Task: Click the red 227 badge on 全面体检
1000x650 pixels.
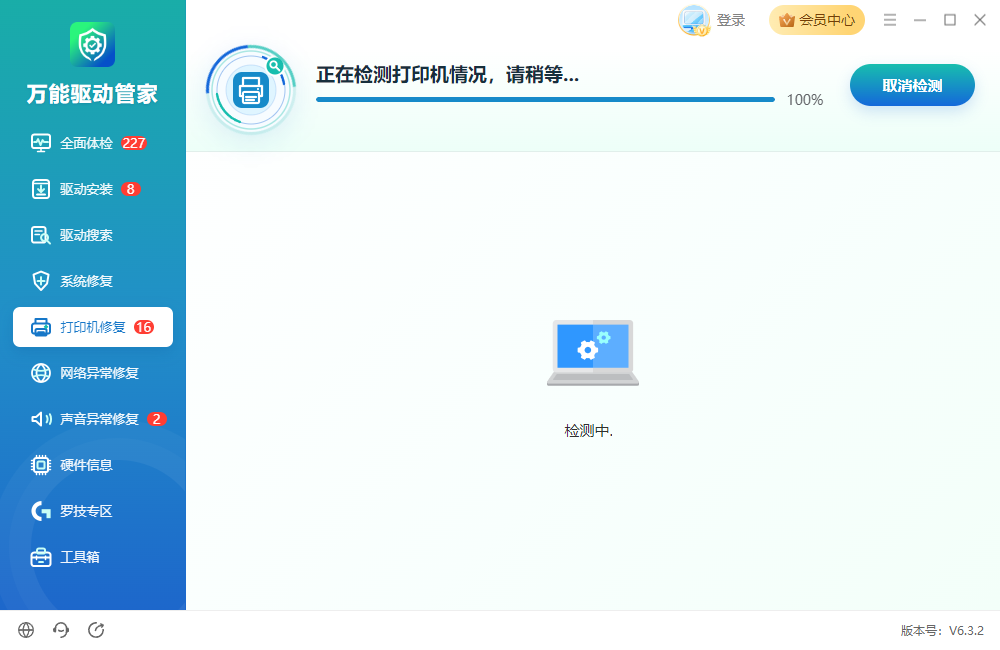Action: pos(134,143)
